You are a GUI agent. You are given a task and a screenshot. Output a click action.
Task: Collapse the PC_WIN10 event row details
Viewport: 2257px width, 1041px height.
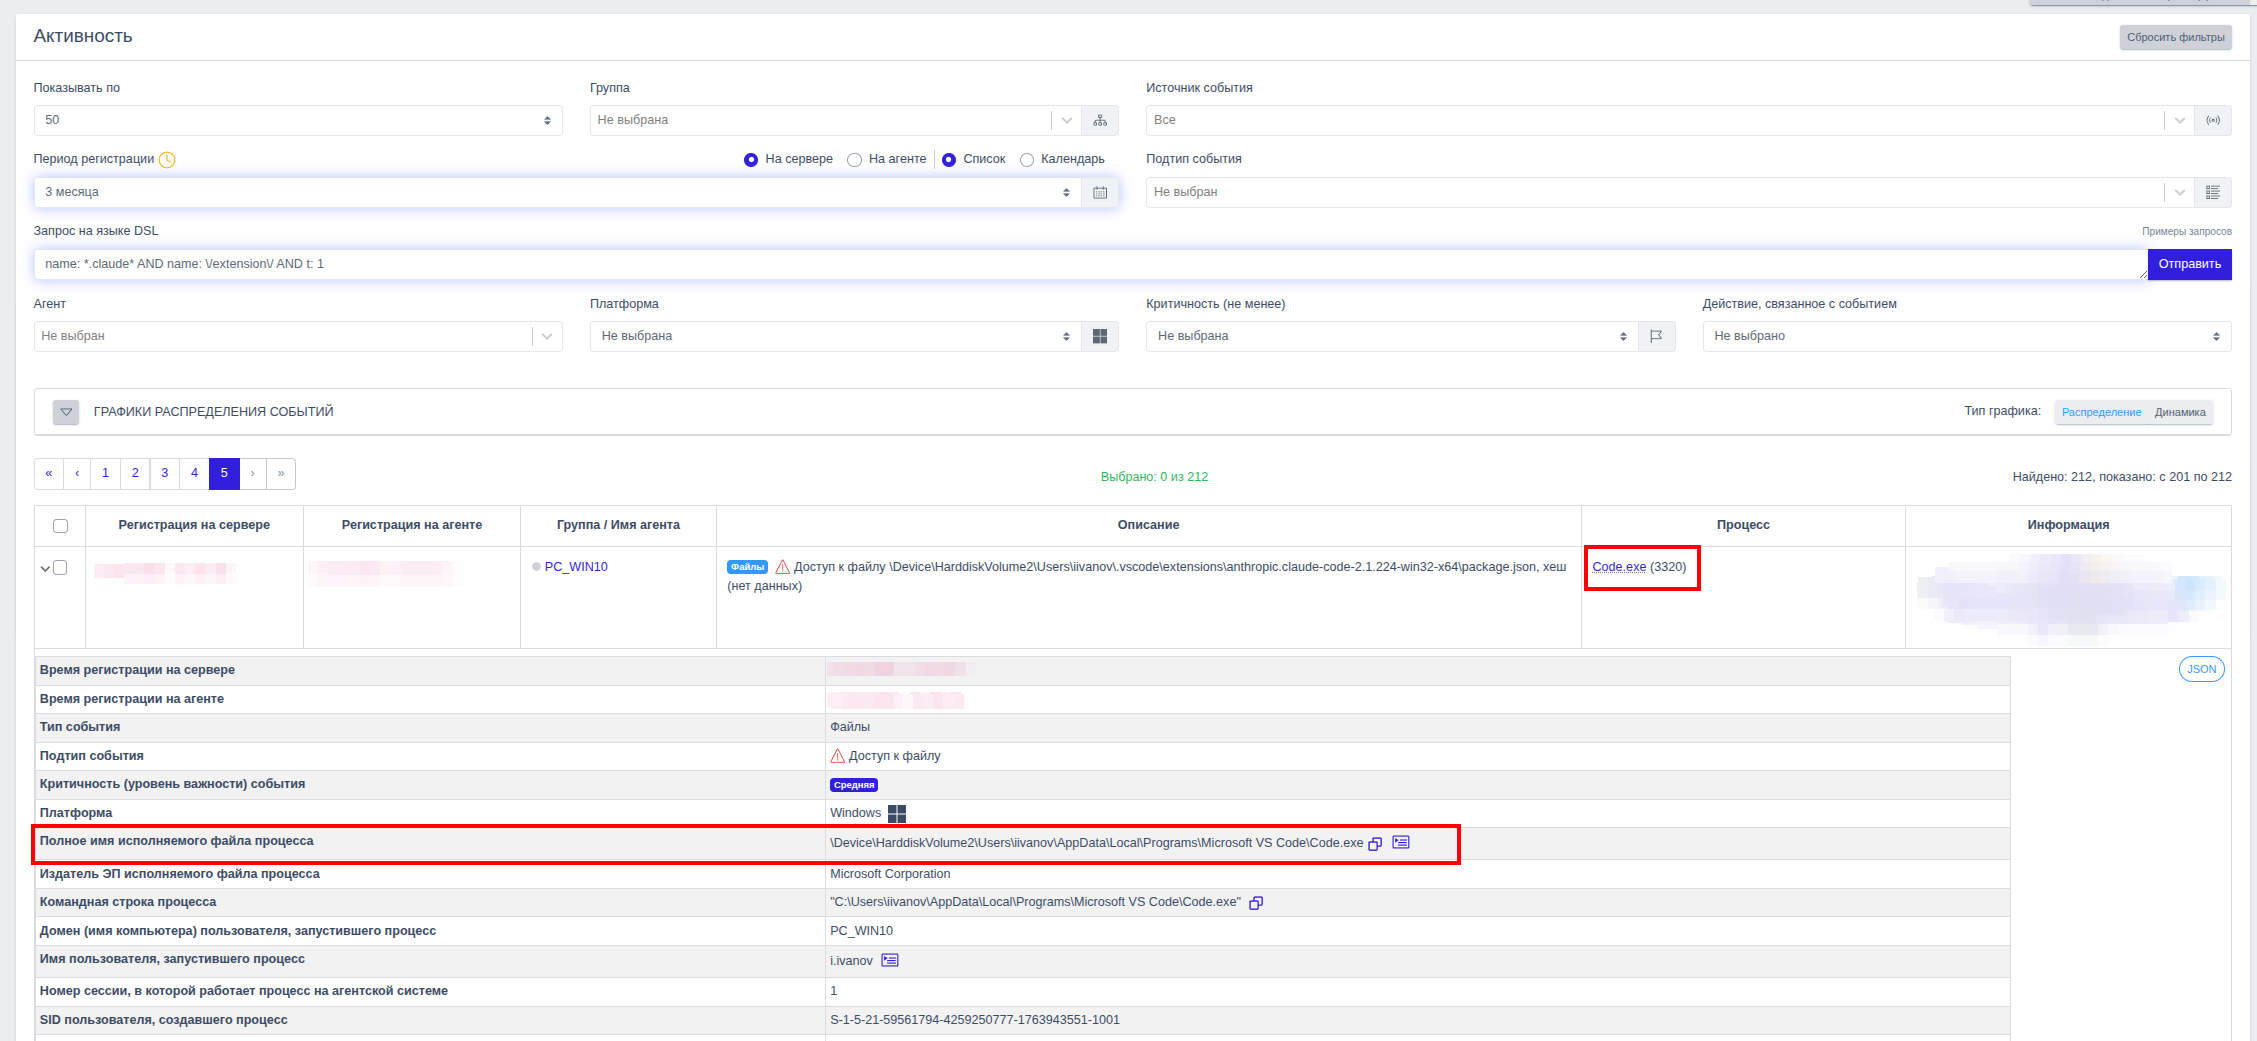(45, 569)
